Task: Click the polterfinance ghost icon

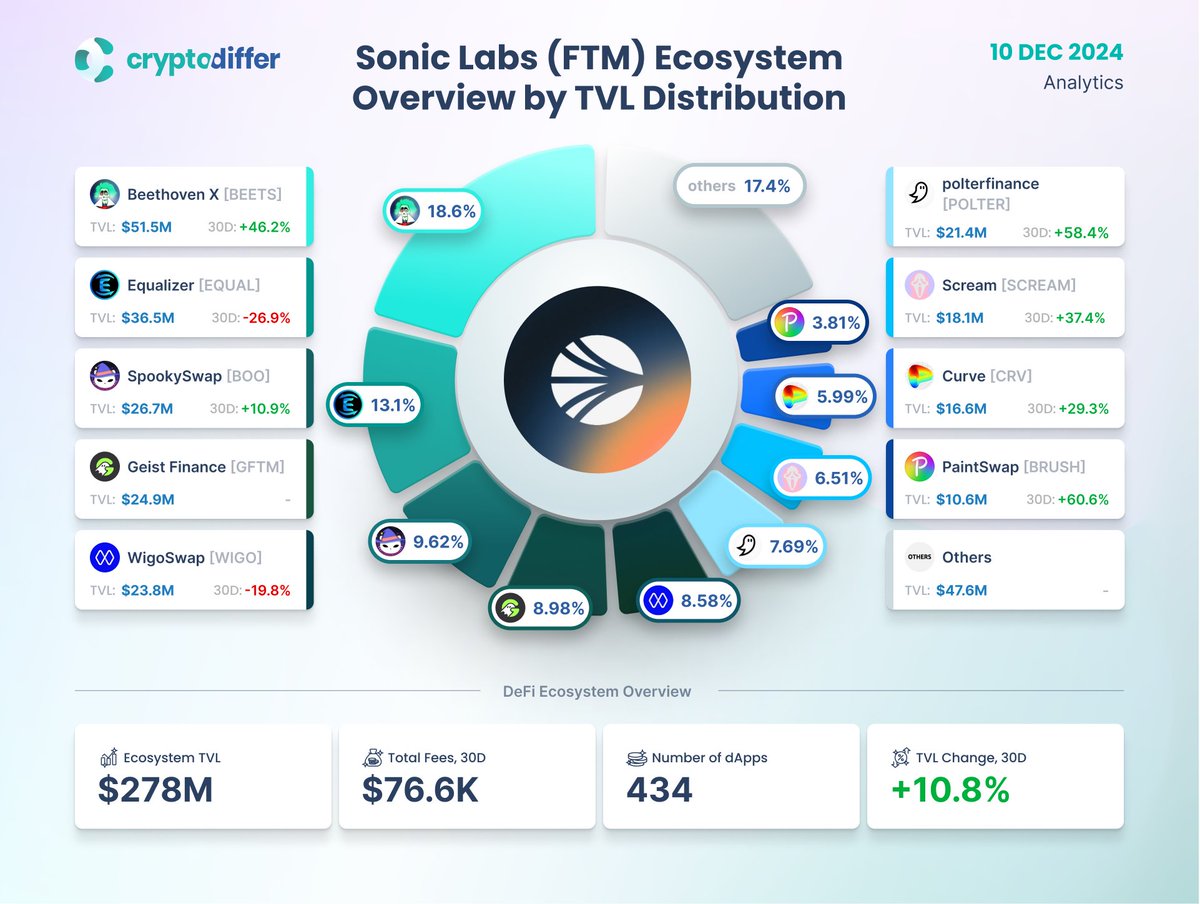Action: 918,193
